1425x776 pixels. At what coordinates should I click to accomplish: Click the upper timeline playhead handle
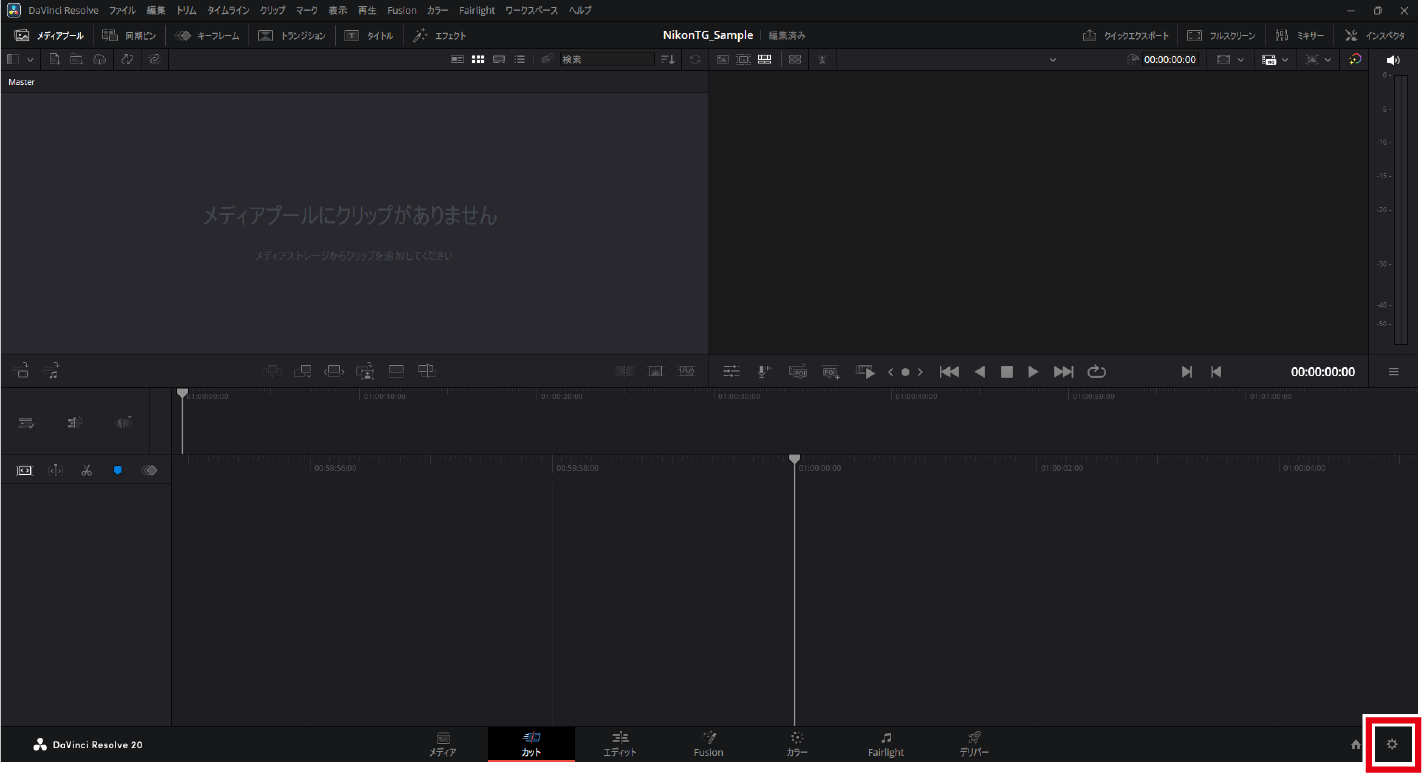pos(182,394)
